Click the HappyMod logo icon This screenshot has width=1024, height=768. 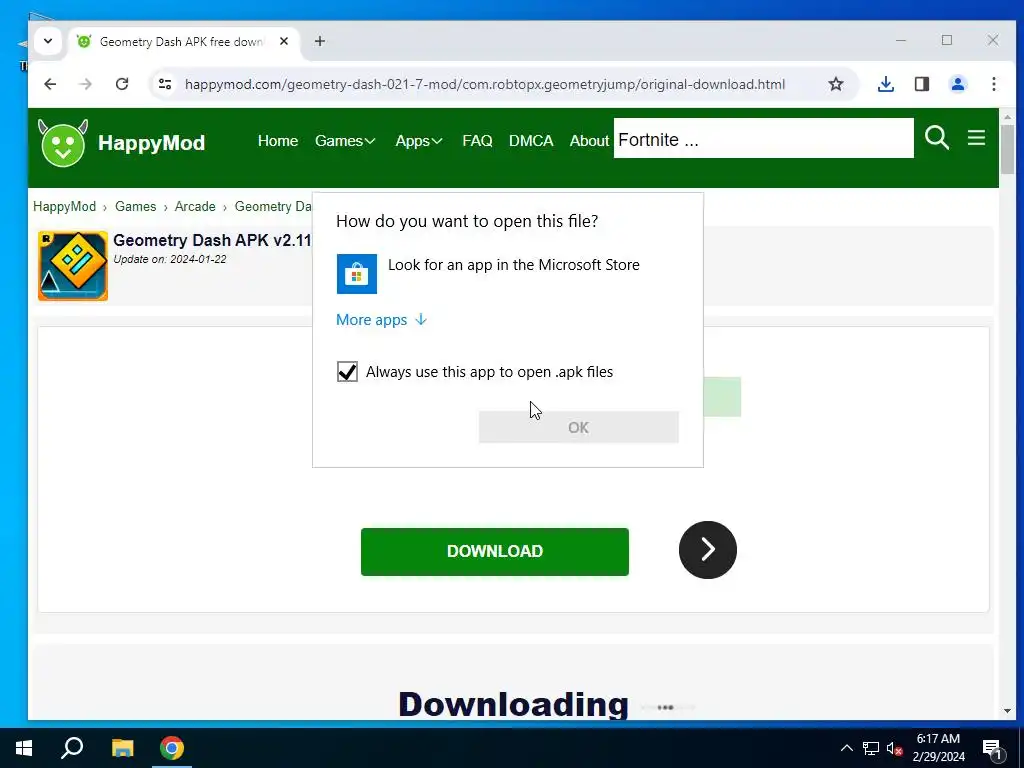coord(63,143)
